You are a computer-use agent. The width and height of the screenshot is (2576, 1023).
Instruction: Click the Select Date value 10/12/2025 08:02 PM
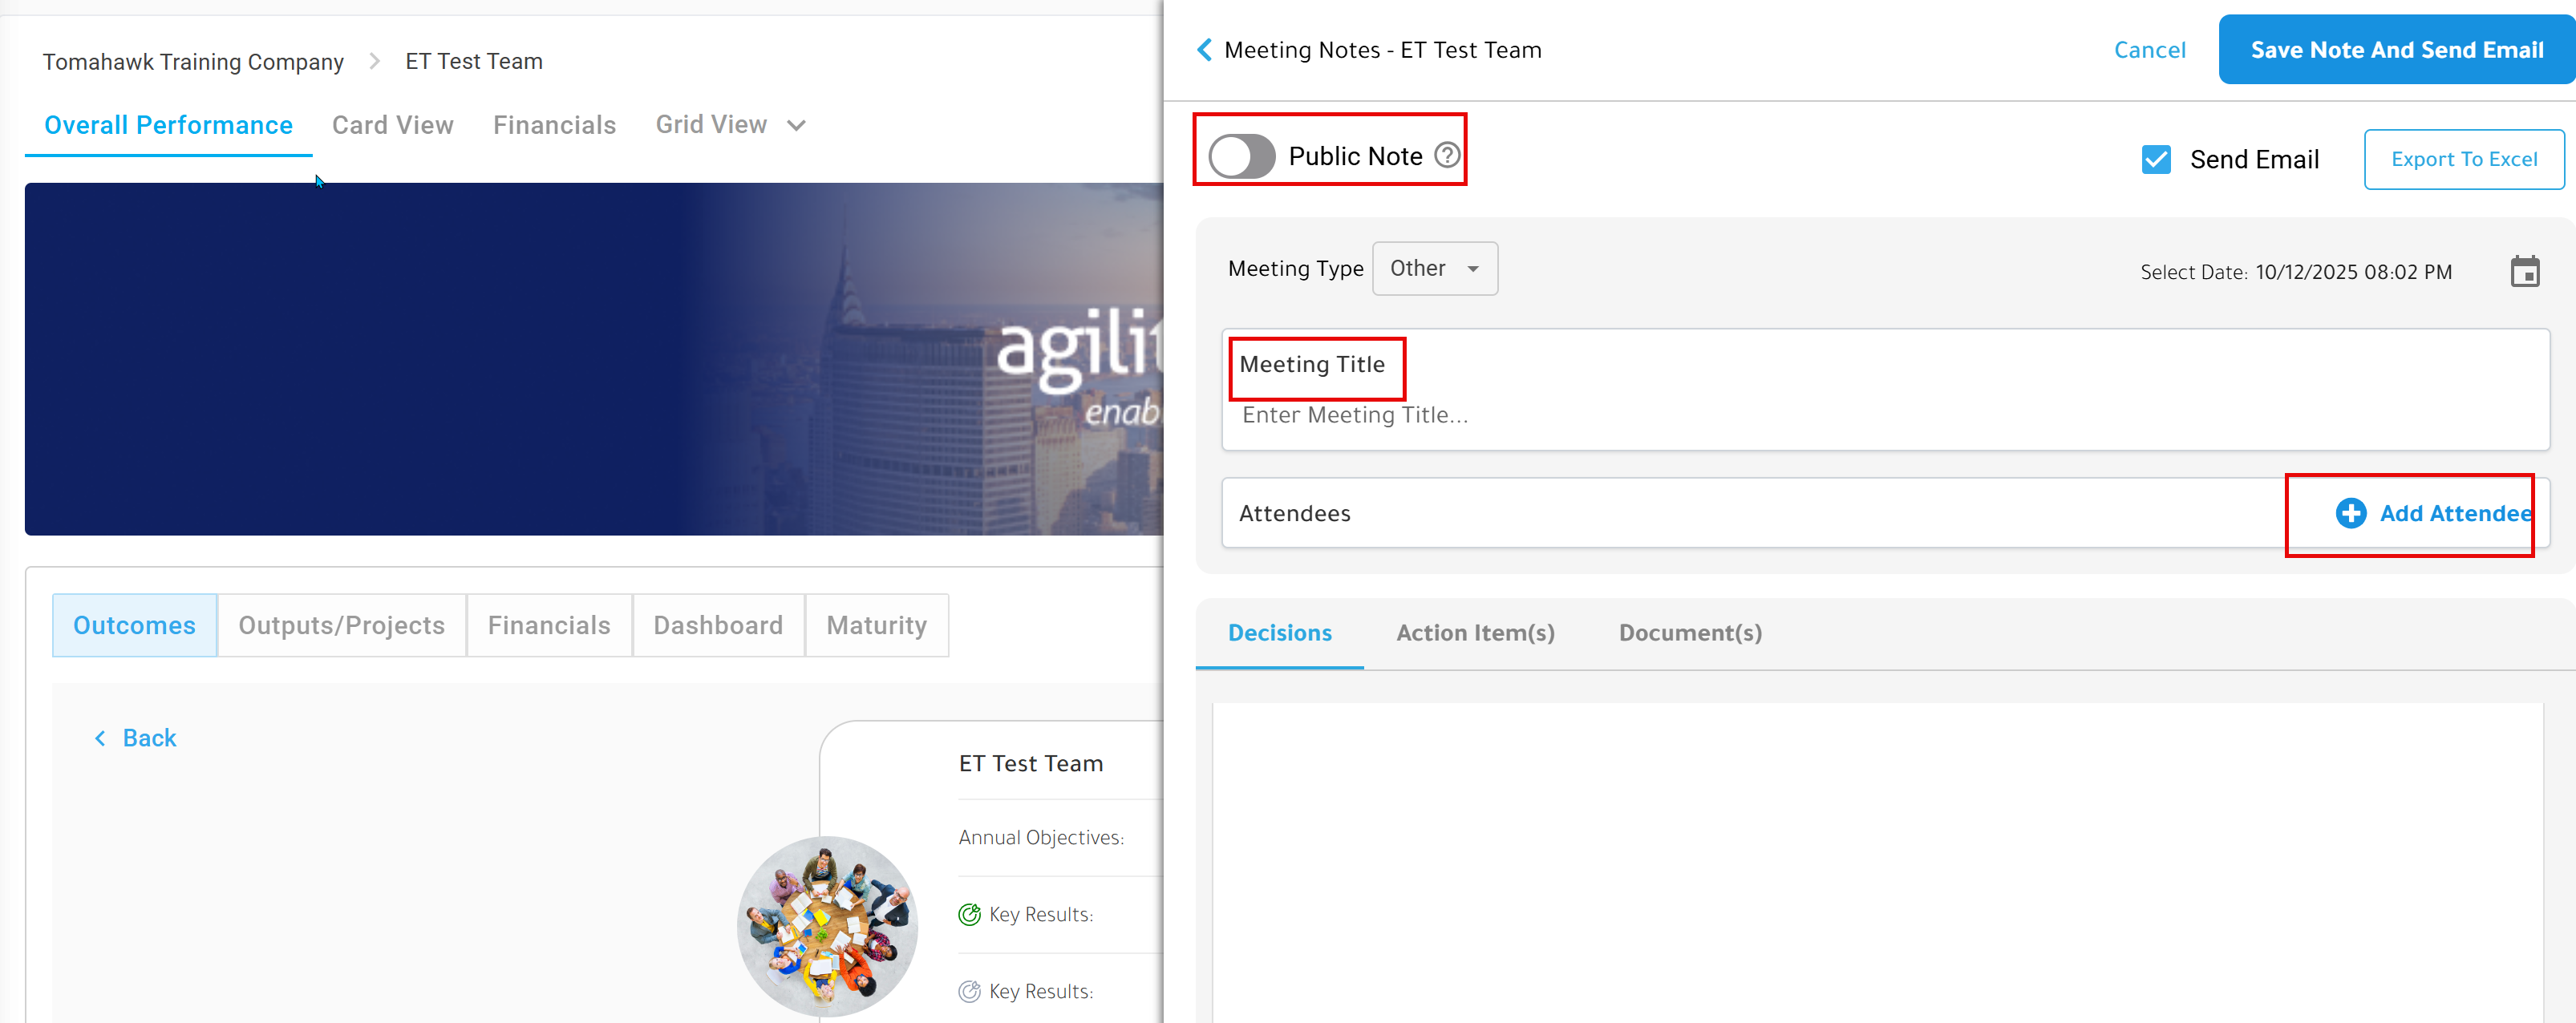[x=2353, y=272]
